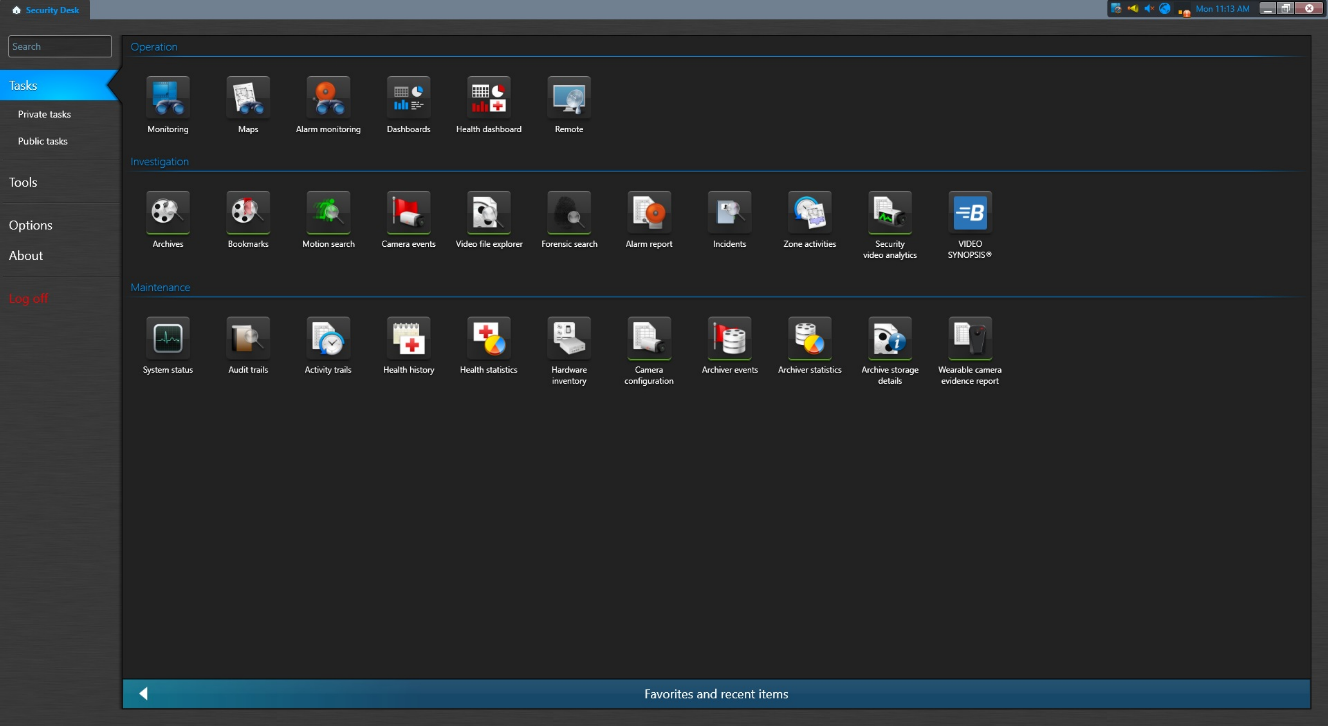Open Archiver events report
This screenshot has height=726, width=1328.
[x=729, y=346]
